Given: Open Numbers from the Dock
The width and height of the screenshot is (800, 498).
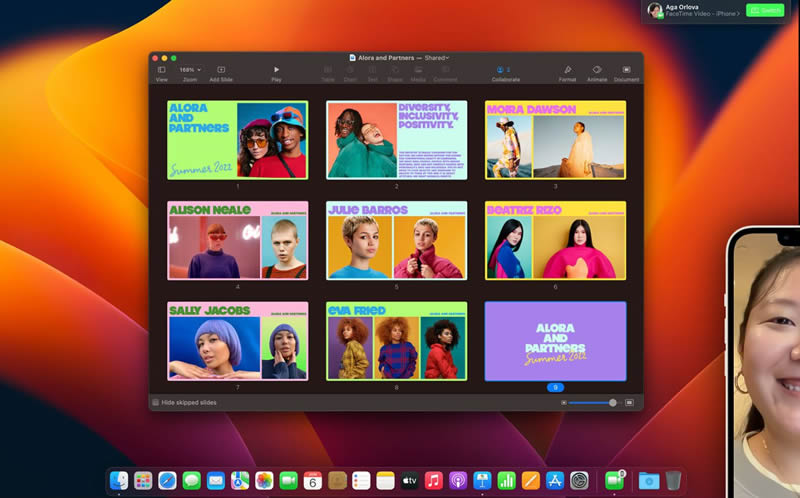Looking at the screenshot, I should pos(506,481).
